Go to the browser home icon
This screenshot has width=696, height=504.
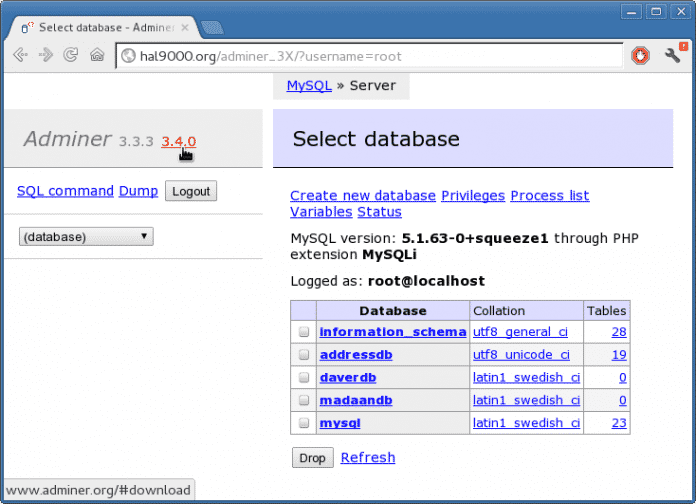(x=97, y=56)
